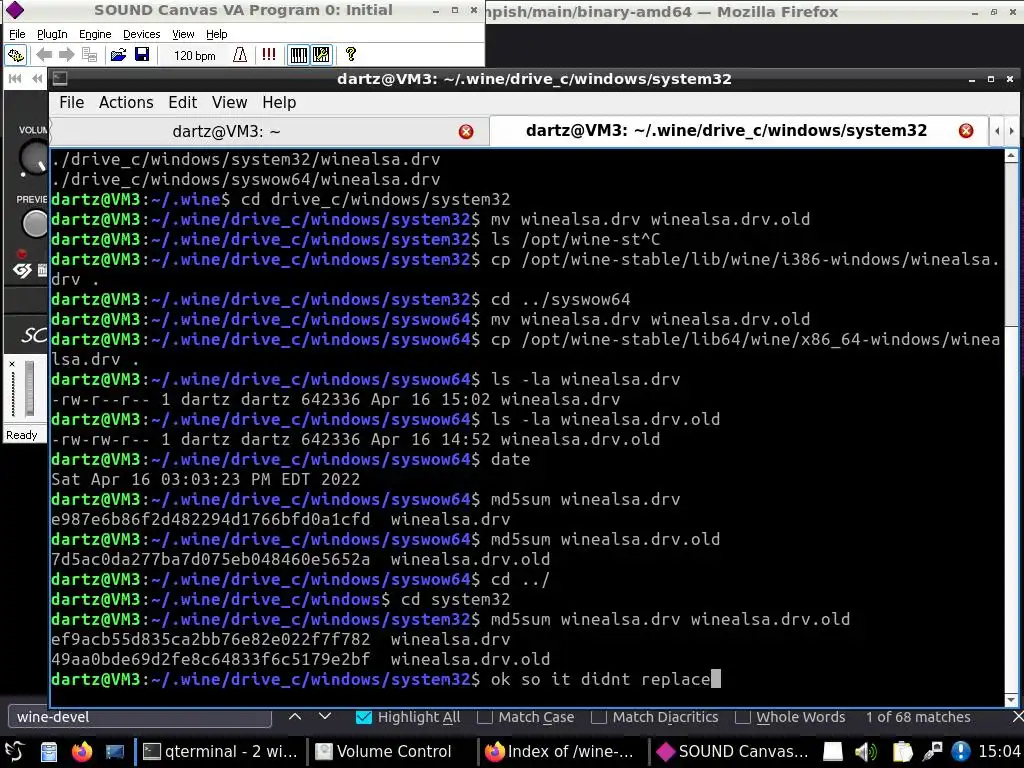1024x768 pixels.
Task: Jump to next find match with down chevron
Action: [325, 716]
